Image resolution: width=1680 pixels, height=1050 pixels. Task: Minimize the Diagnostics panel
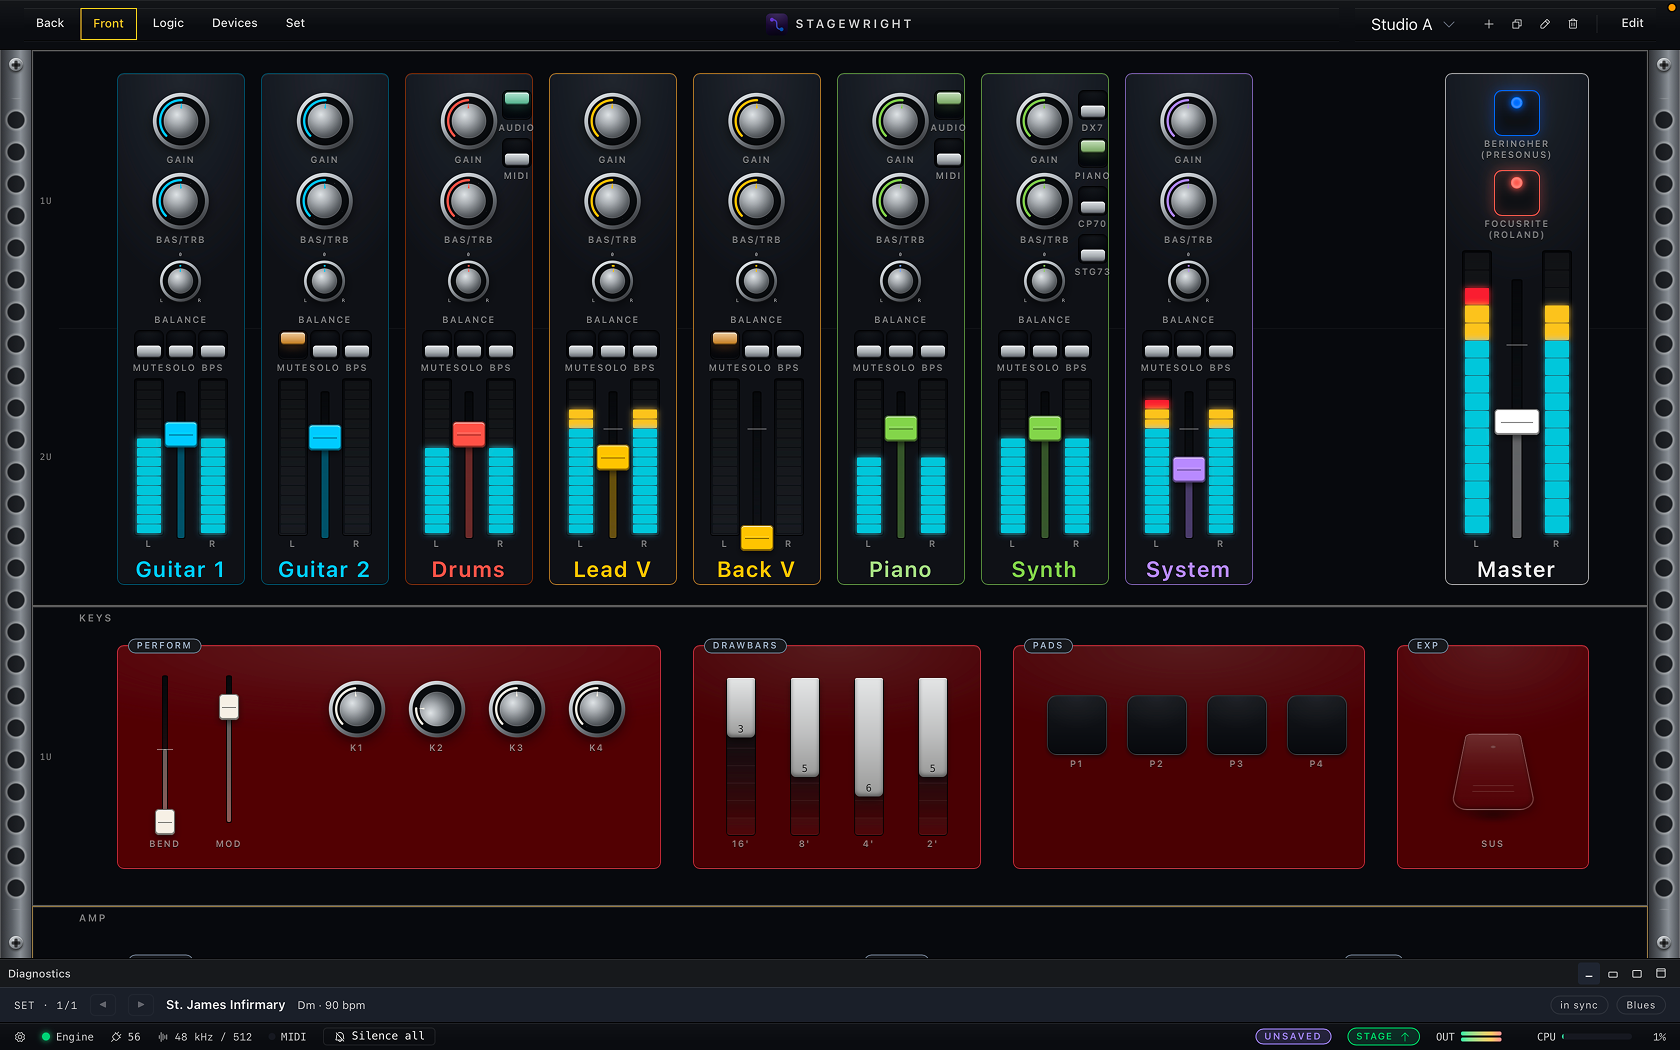coord(1588,974)
